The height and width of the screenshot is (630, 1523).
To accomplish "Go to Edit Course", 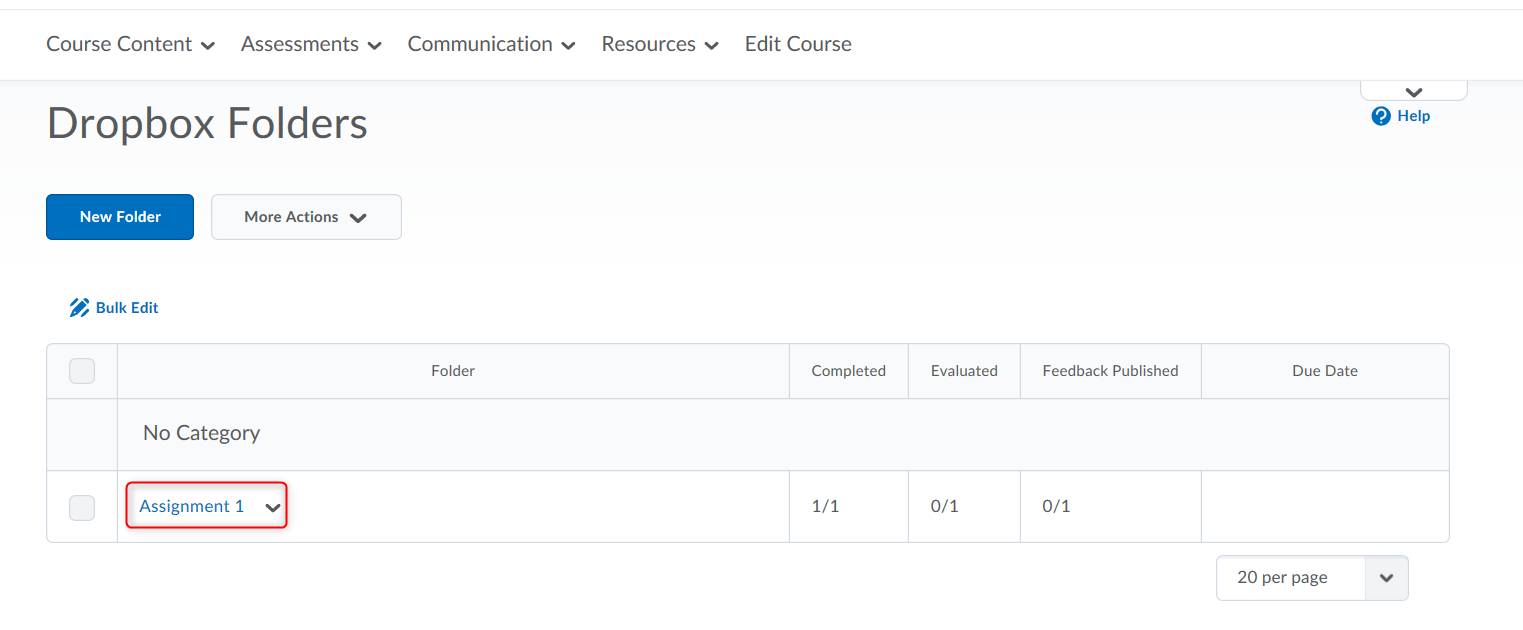I will click(x=798, y=44).
